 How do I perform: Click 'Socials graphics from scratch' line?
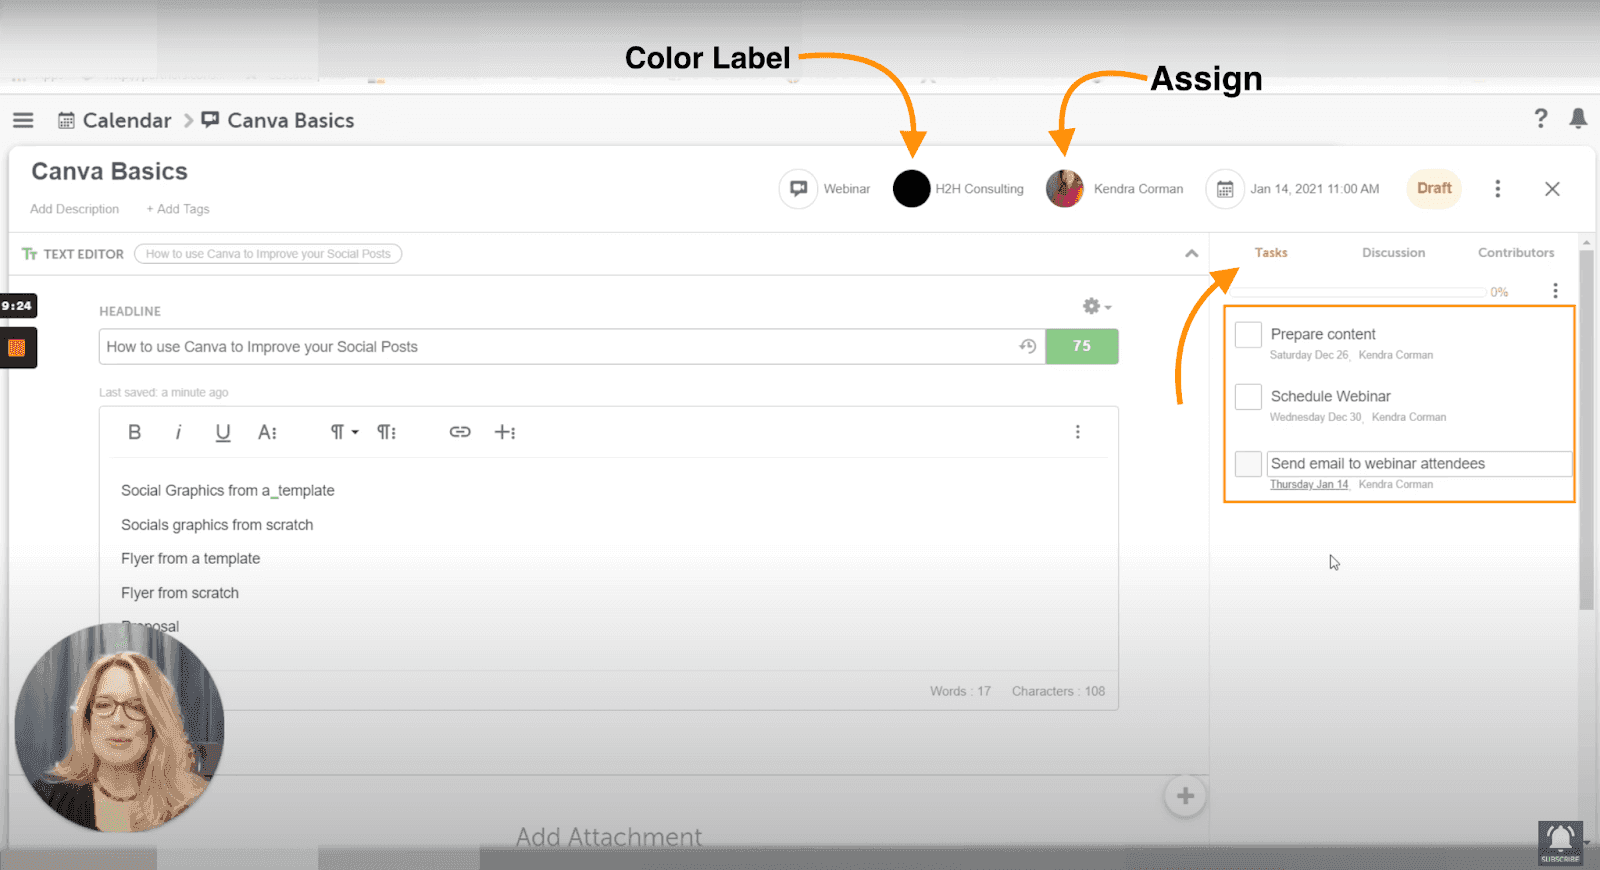click(217, 524)
